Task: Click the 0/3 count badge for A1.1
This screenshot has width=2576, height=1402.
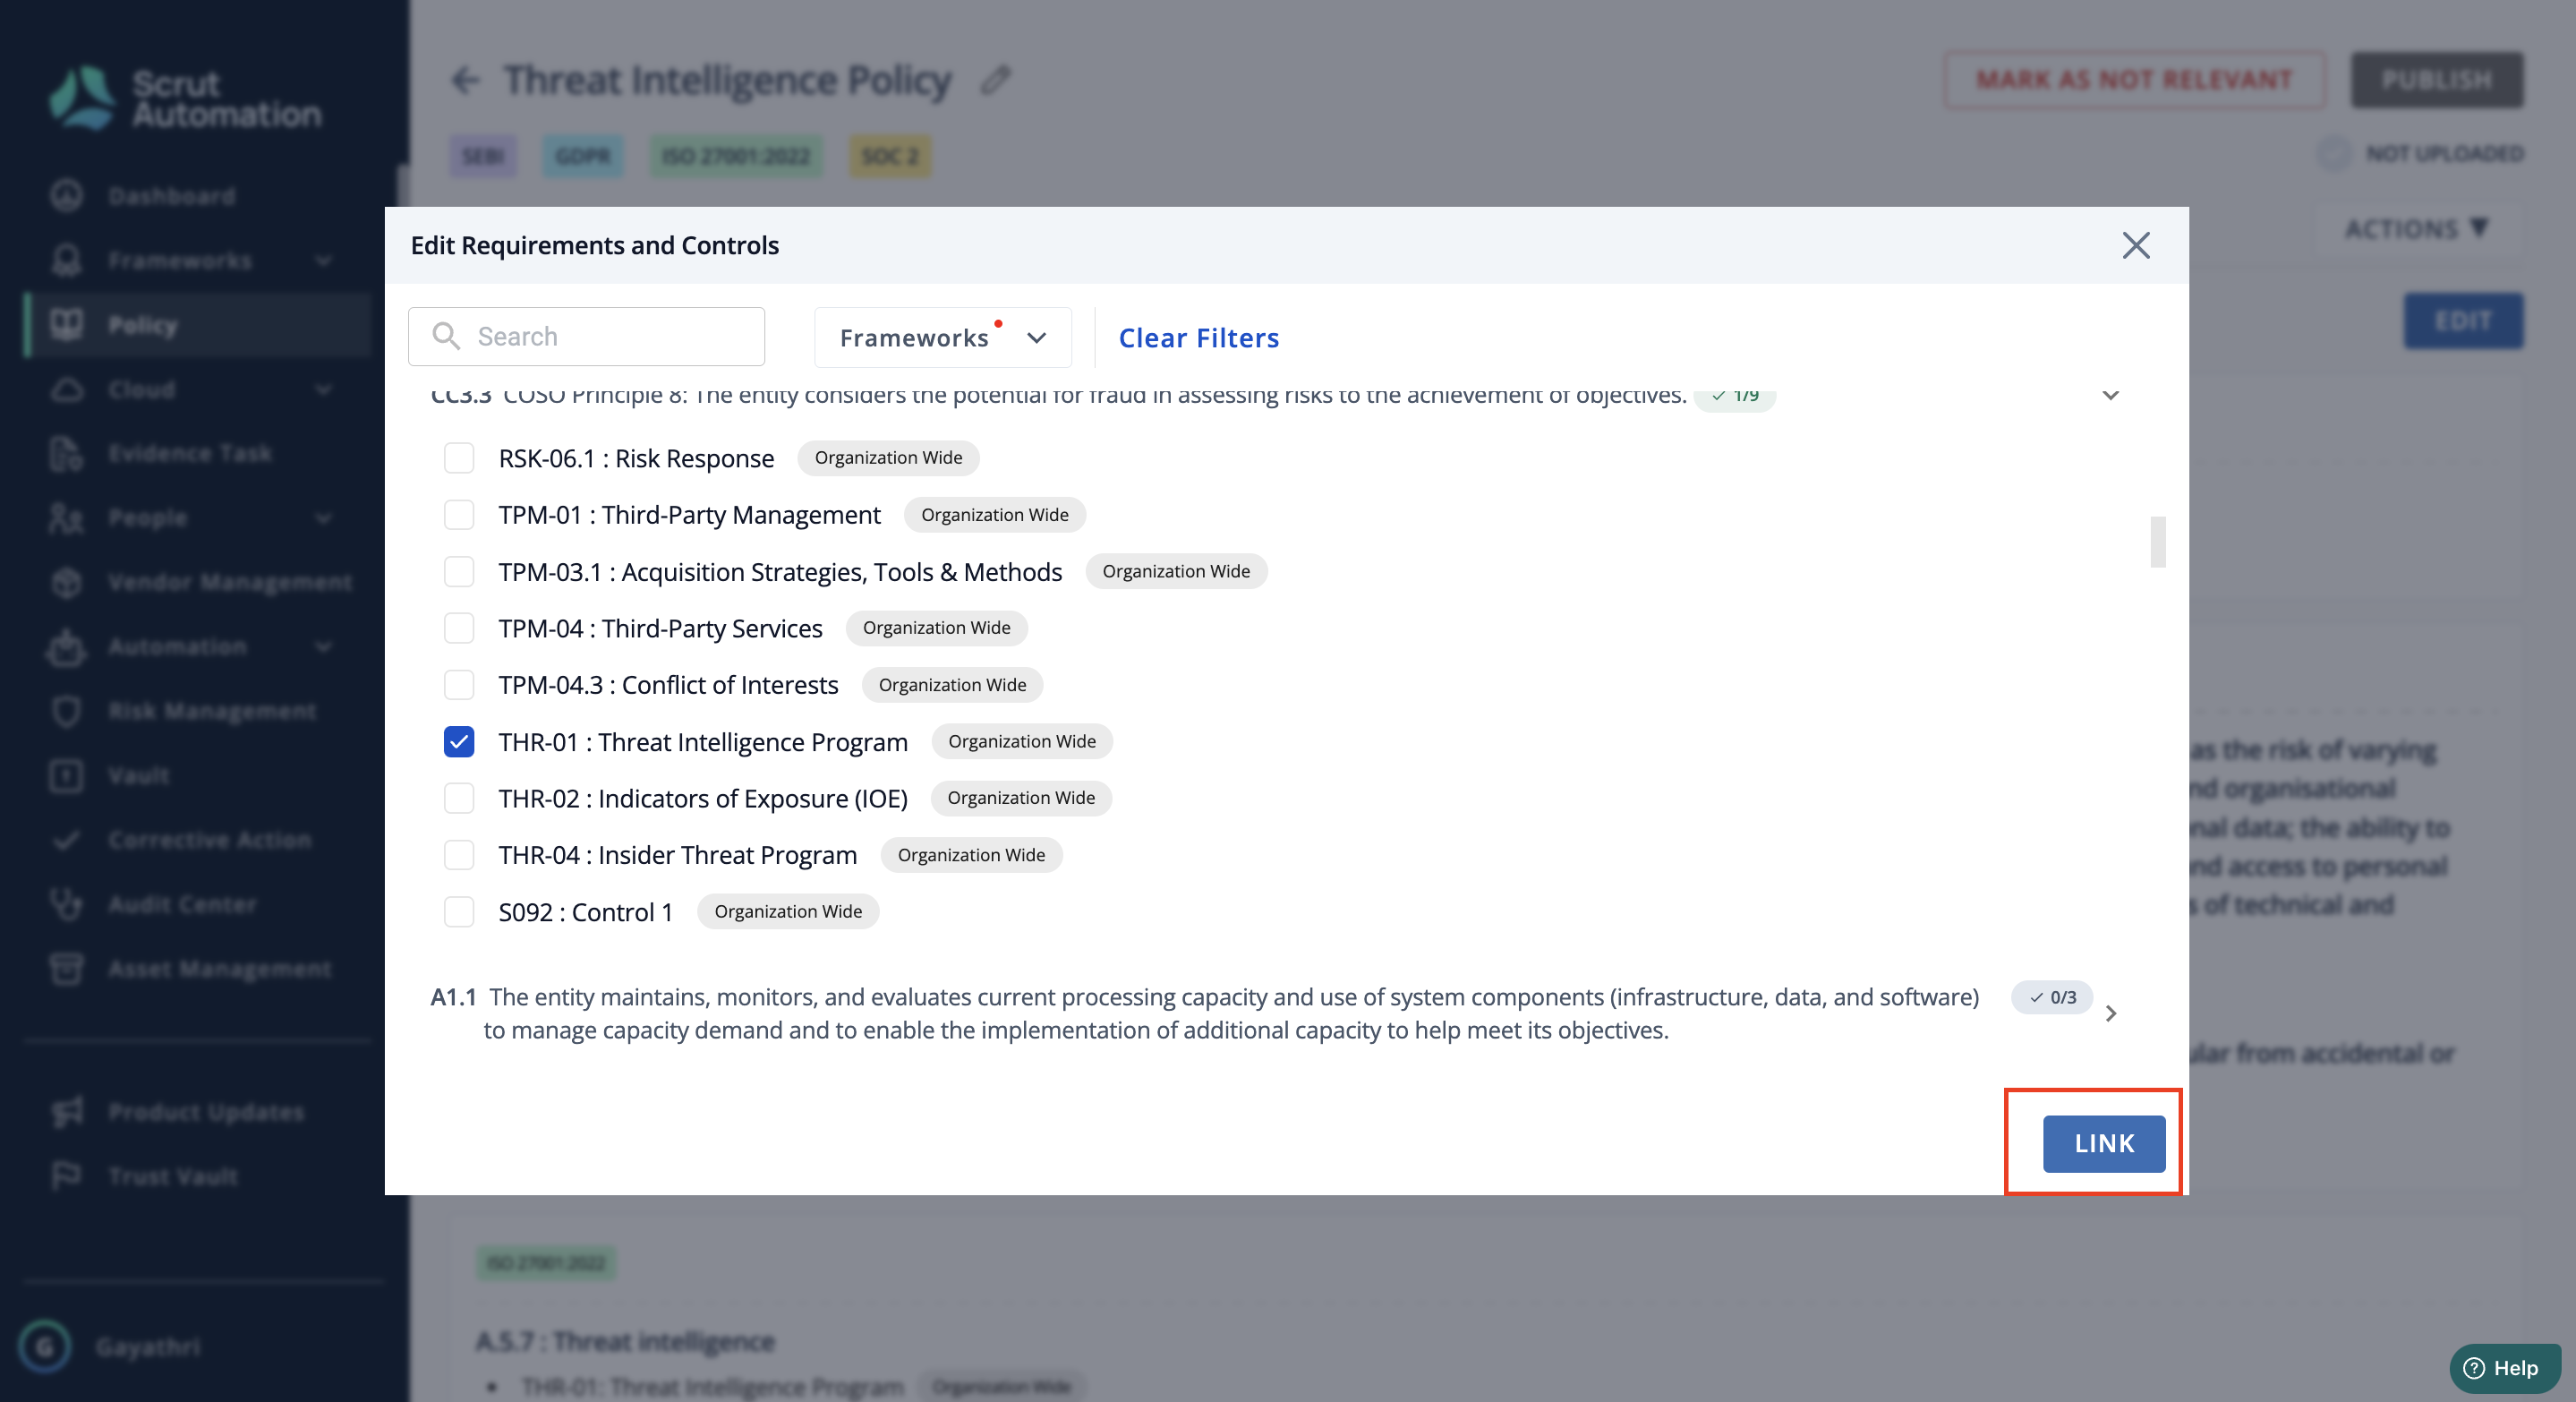Action: [2052, 997]
